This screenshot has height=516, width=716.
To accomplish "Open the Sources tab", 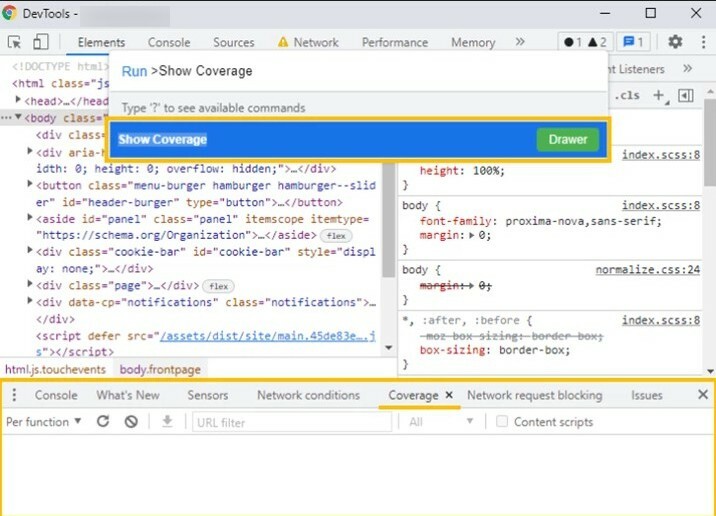I will [x=233, y=42].
